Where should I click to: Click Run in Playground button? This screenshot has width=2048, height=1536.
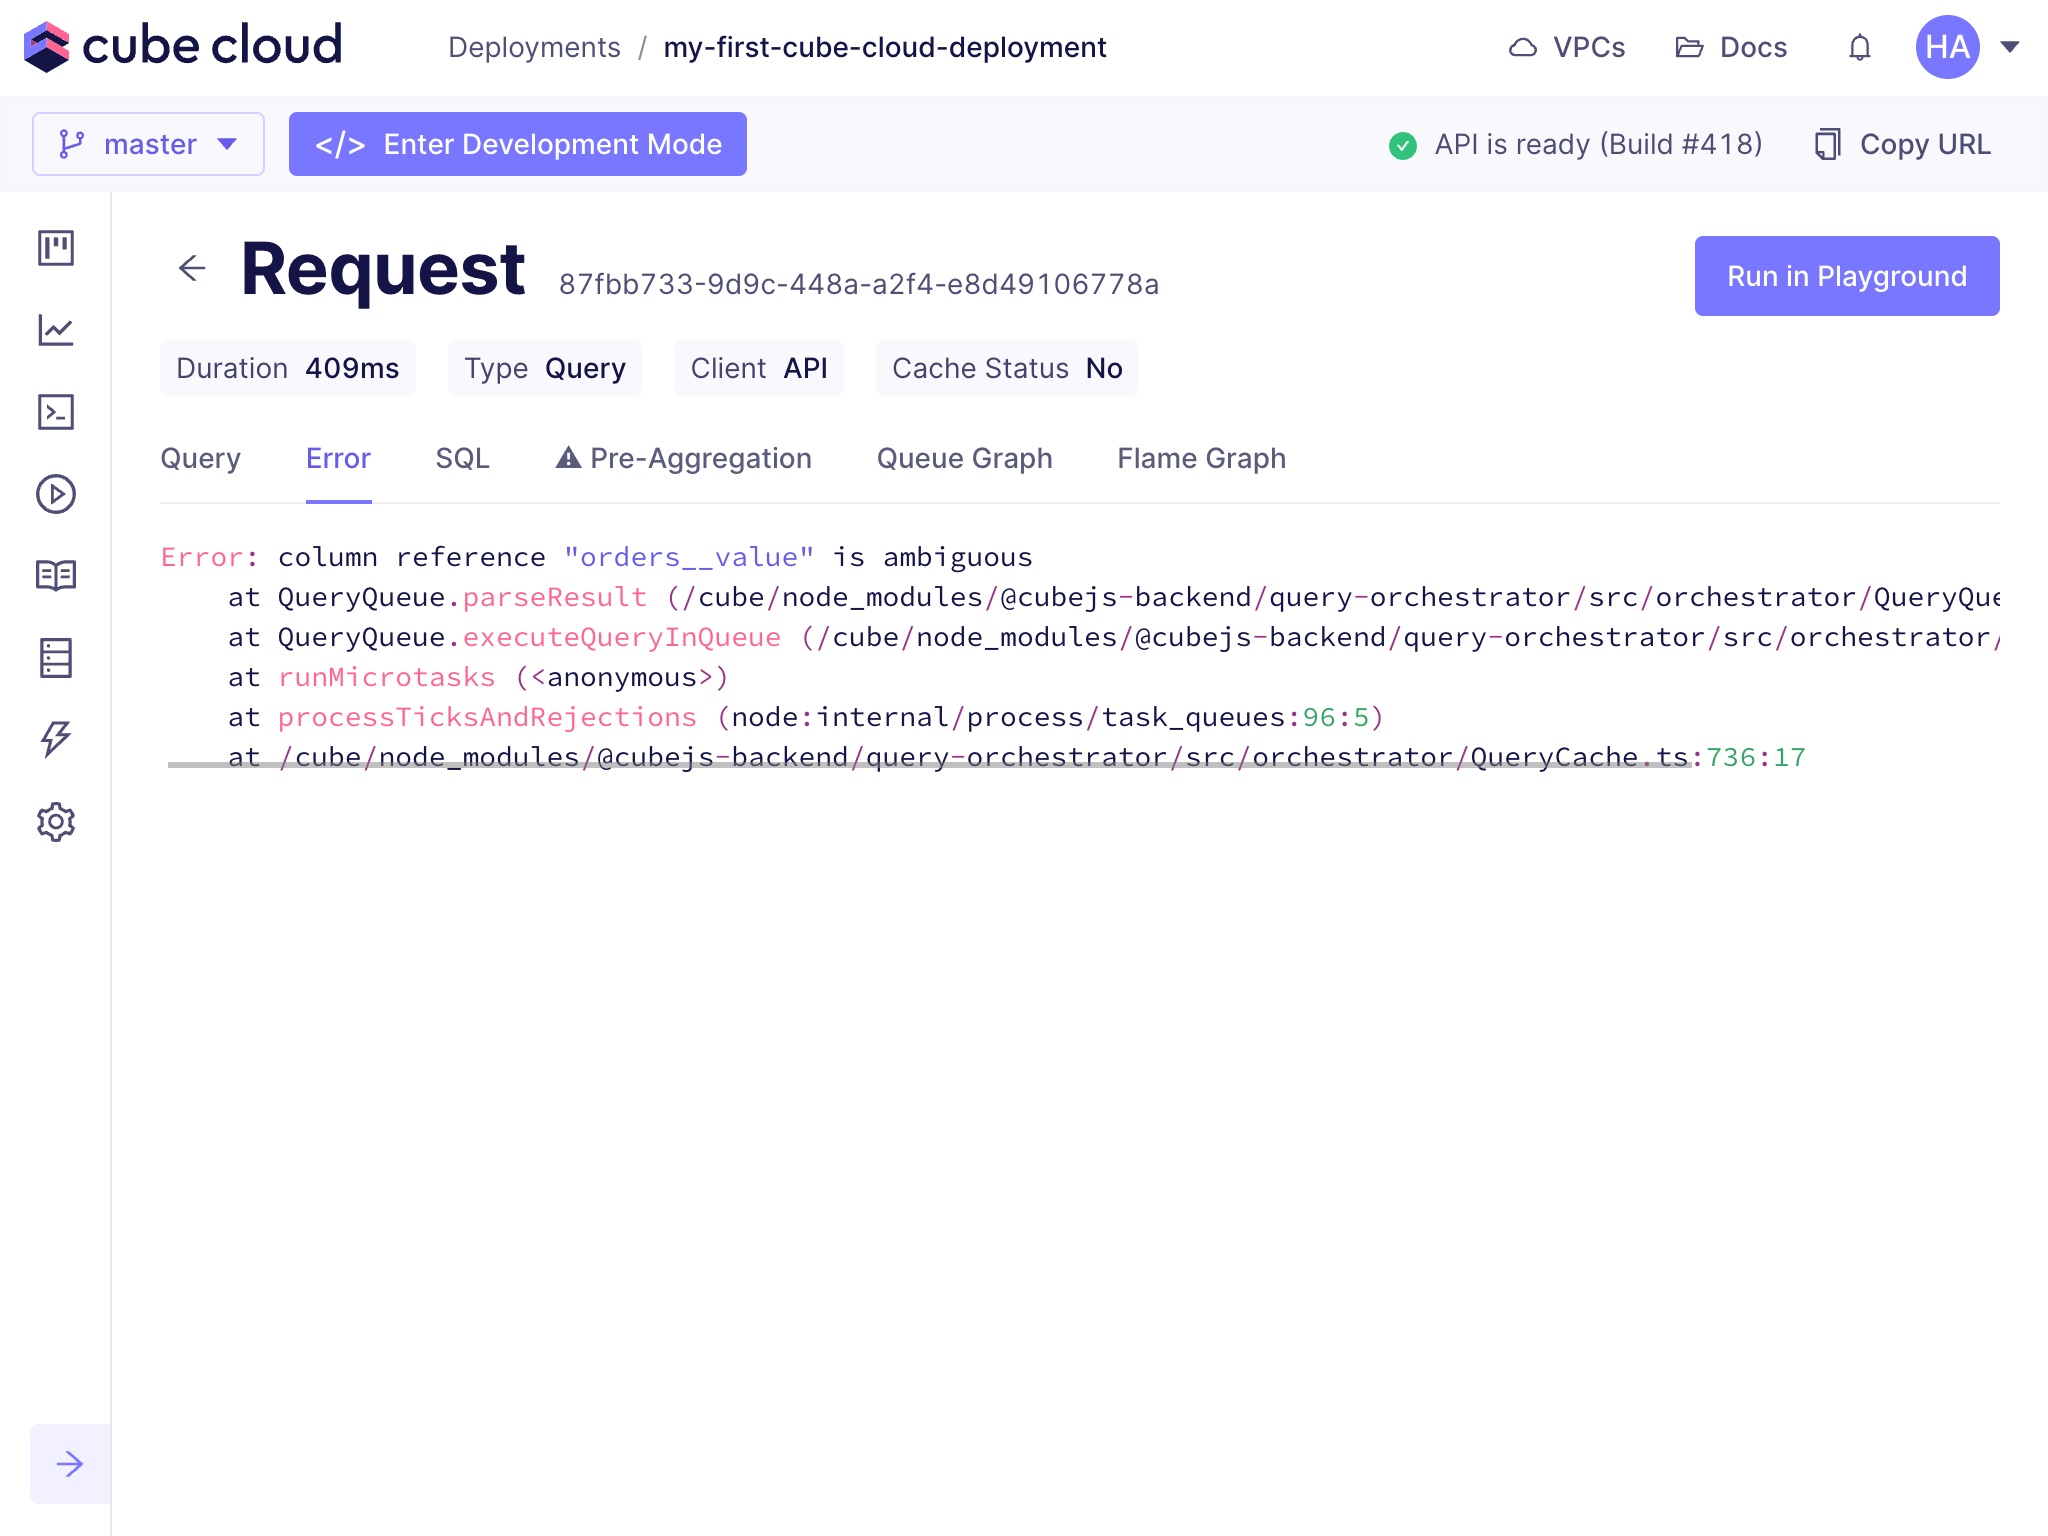[x=1846, y=276]
